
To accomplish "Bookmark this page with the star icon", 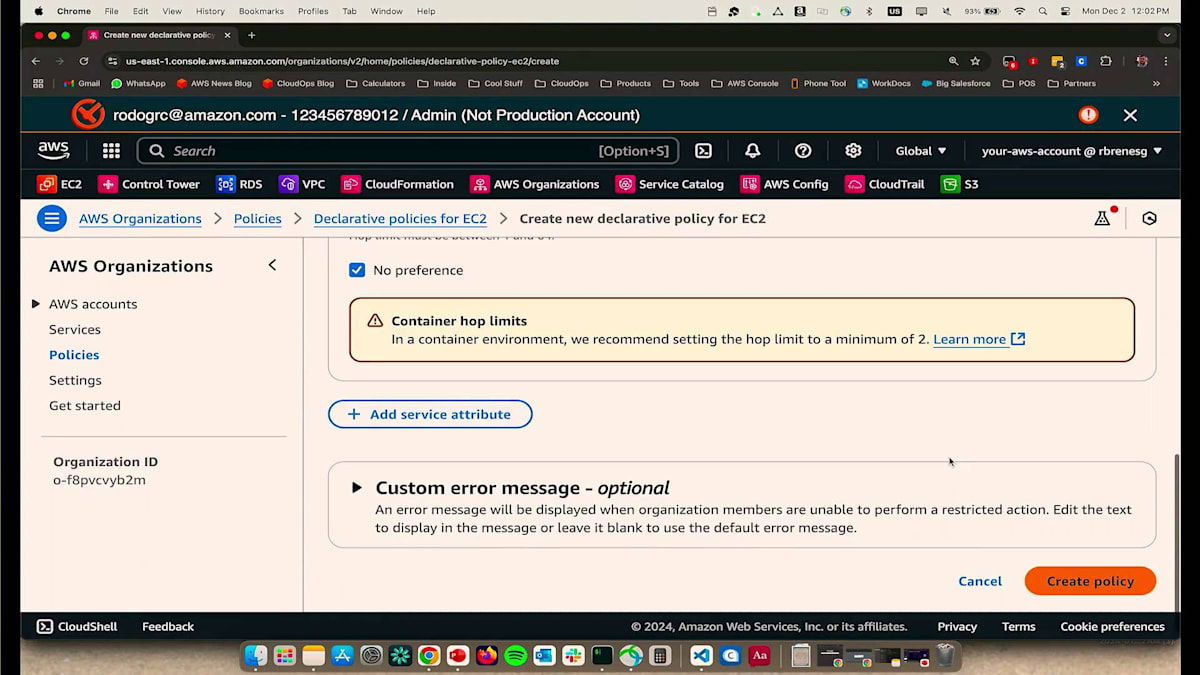I will 975,61.
